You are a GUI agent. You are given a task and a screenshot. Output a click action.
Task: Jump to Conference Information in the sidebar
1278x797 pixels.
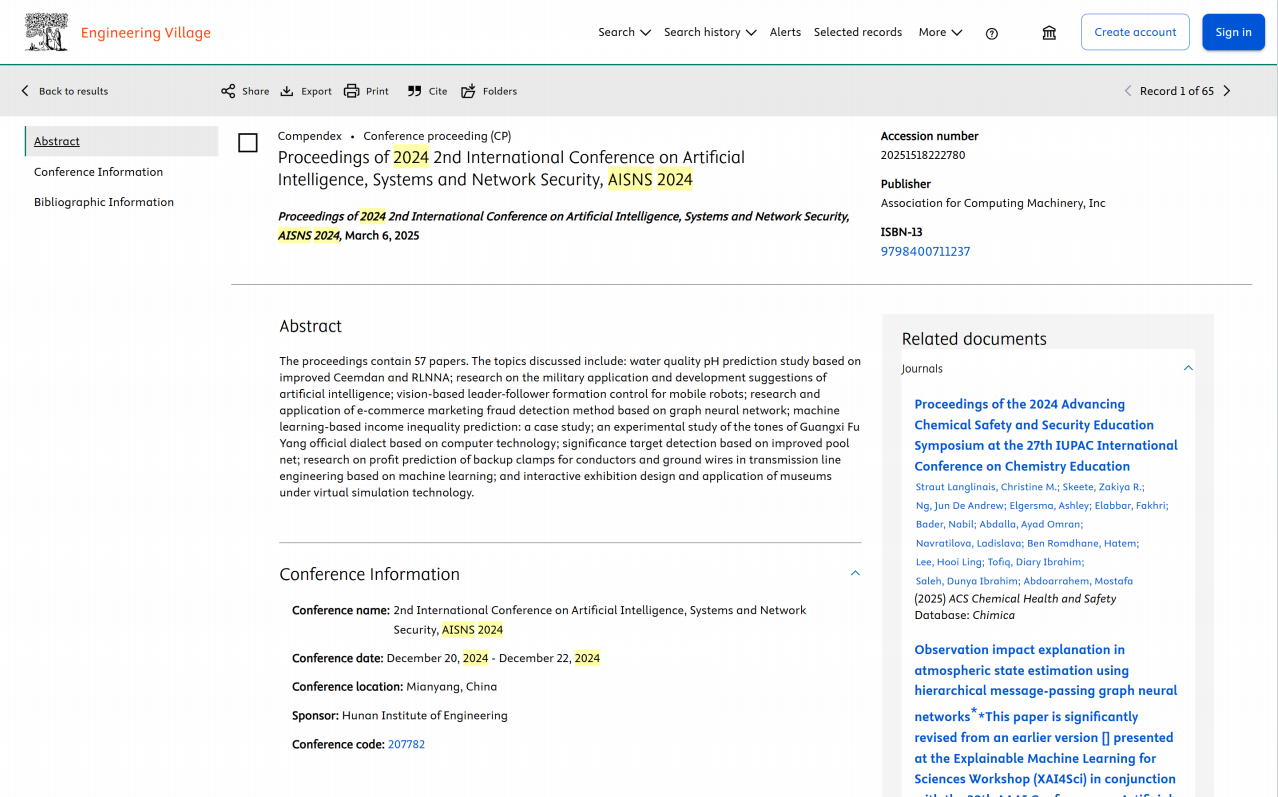click(98, 172)
